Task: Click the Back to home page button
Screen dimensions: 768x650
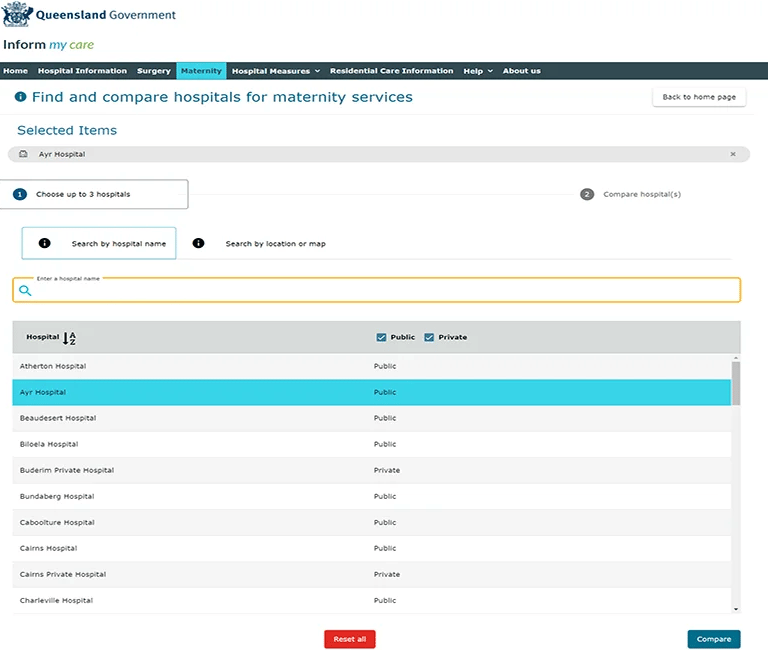Action: pyautogui.click(x=699, y=97)
